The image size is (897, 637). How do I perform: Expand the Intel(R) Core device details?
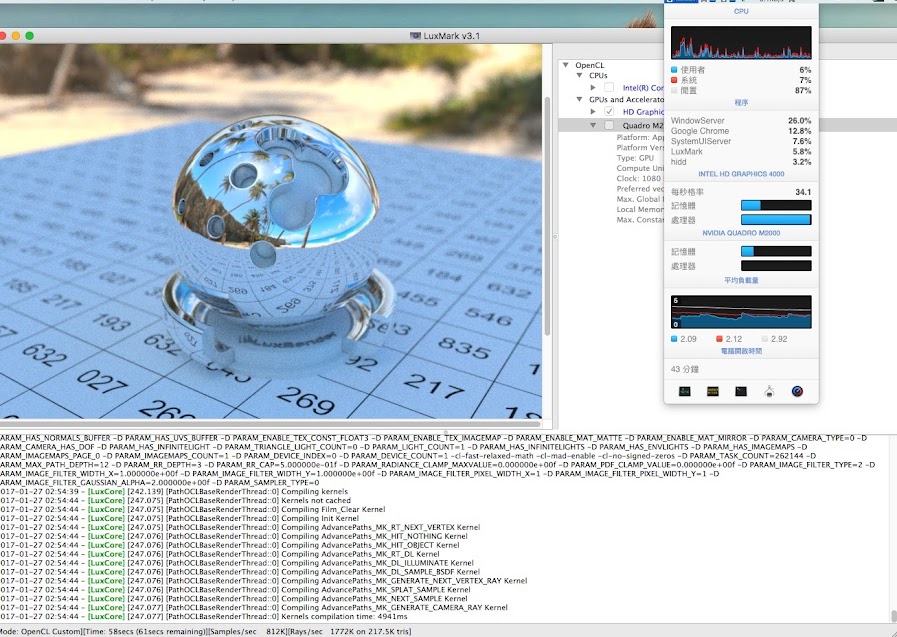(x=593, y=87)
